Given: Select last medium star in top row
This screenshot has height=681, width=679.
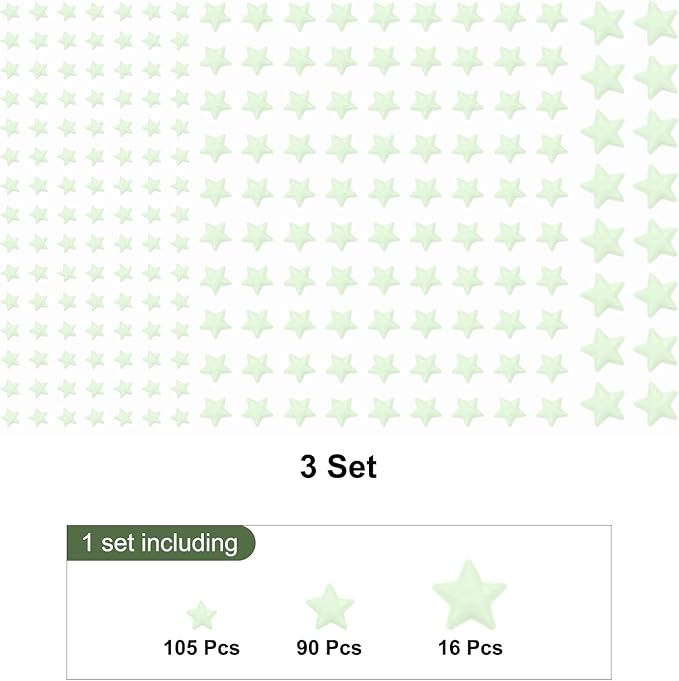Looking at the screenshot, I should 551,14.
